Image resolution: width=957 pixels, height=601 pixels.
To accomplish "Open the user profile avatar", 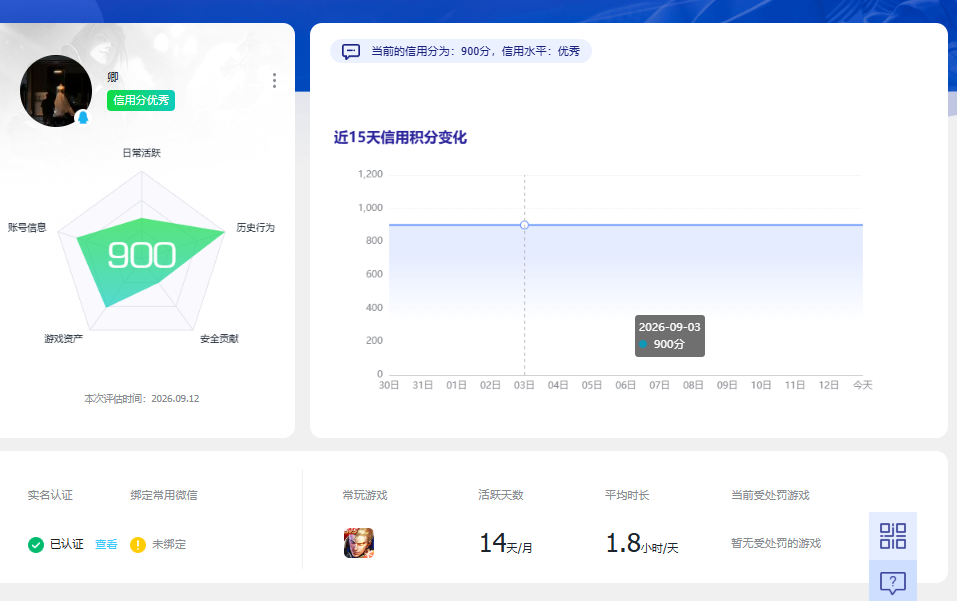I will pyautogui.click(x=56, y=91).
